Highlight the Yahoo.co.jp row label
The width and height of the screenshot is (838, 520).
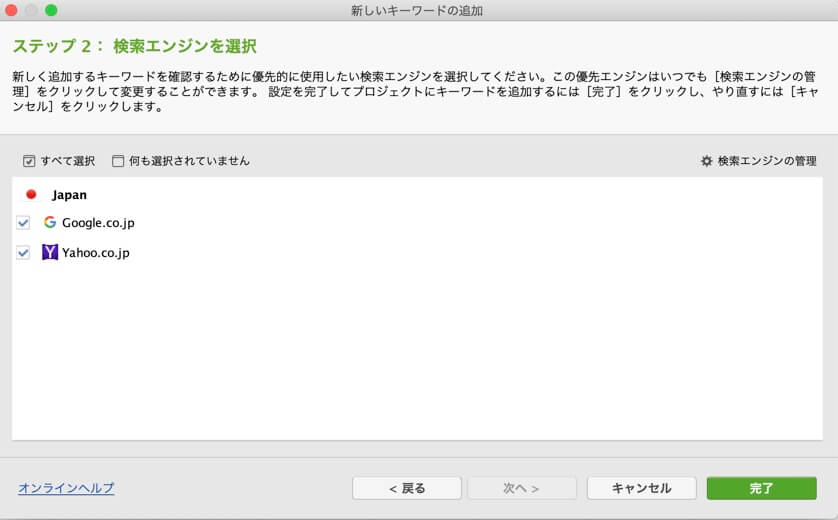[x=96, y=253]
